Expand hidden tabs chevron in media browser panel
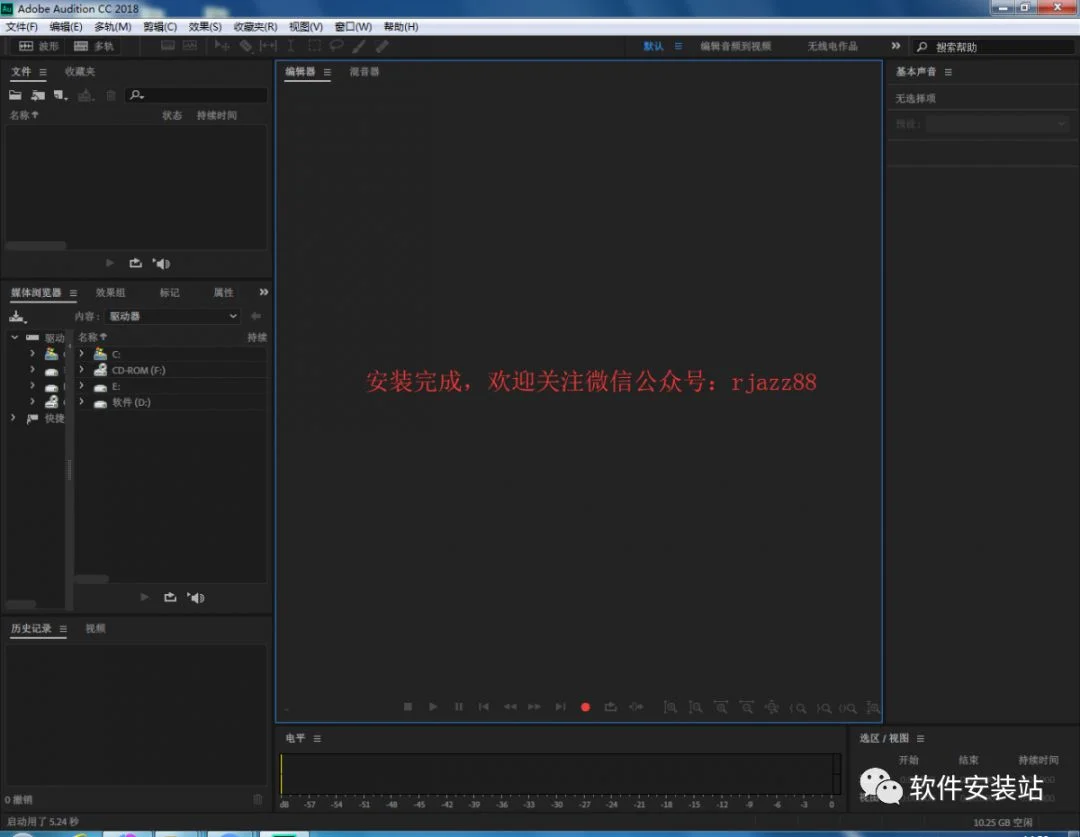 [x=264, y=292]
